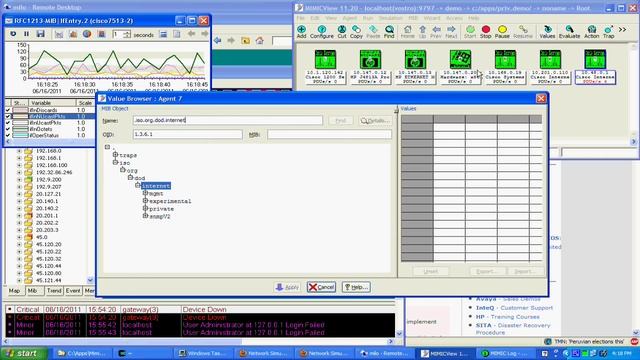Click the save disk icon in trend window

click(40, 34)
